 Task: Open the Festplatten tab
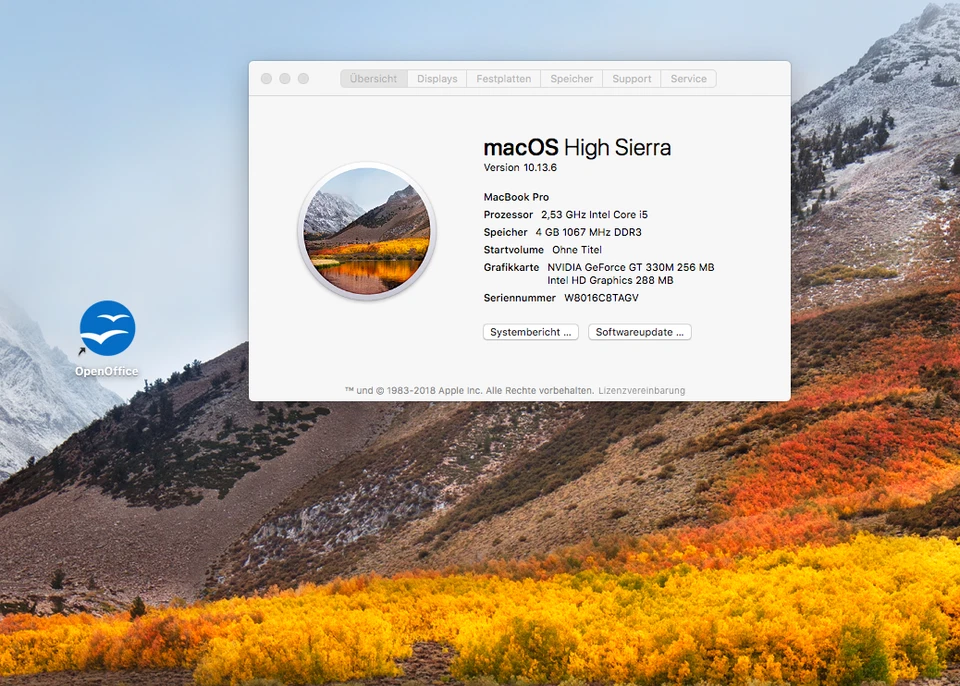point(503,78)
